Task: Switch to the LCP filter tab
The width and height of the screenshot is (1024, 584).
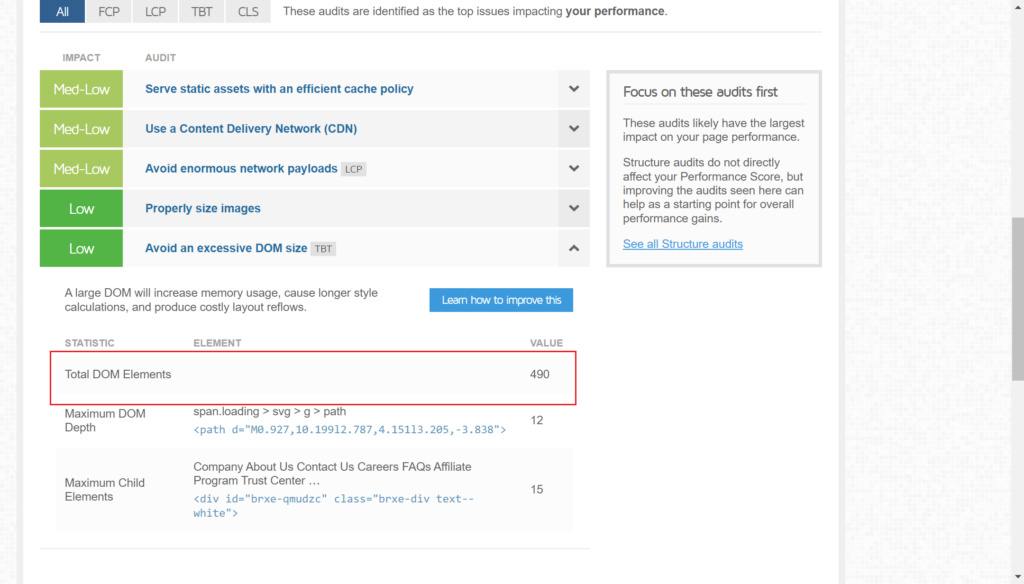Action: 155,12
